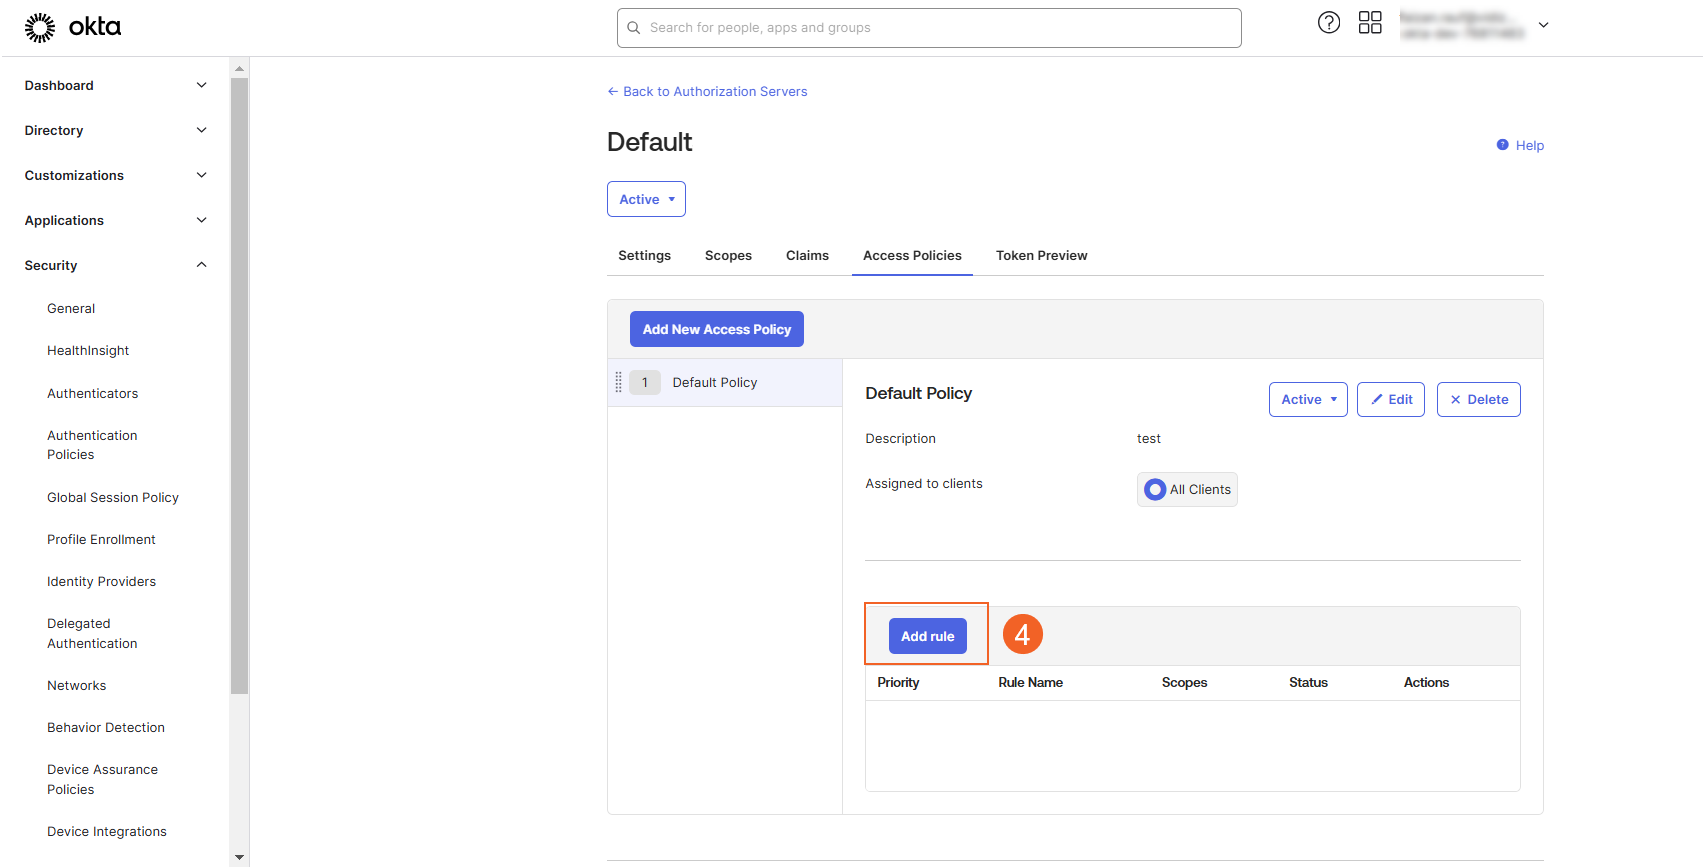Viewport: 1703px width, 867px height.
Task: Click the All Clients circle icon
Action: pyautogui.click(x=1155, y=489)
